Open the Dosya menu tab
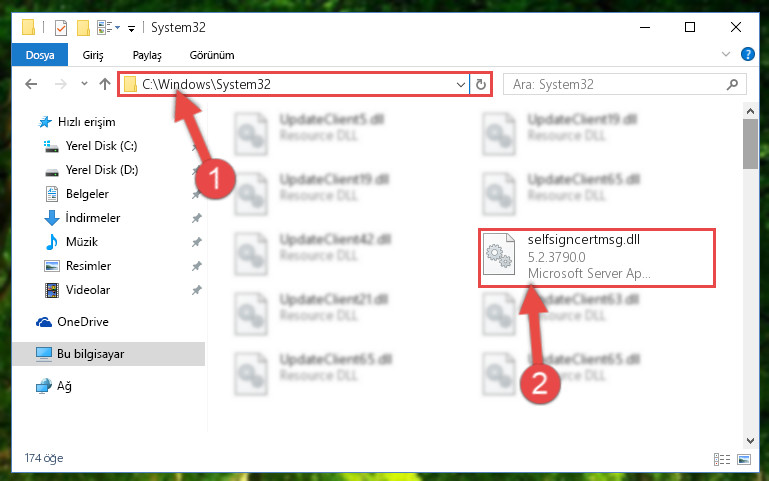Image resolution: width=769 pixels, height=481 pixels. (40, 55)
